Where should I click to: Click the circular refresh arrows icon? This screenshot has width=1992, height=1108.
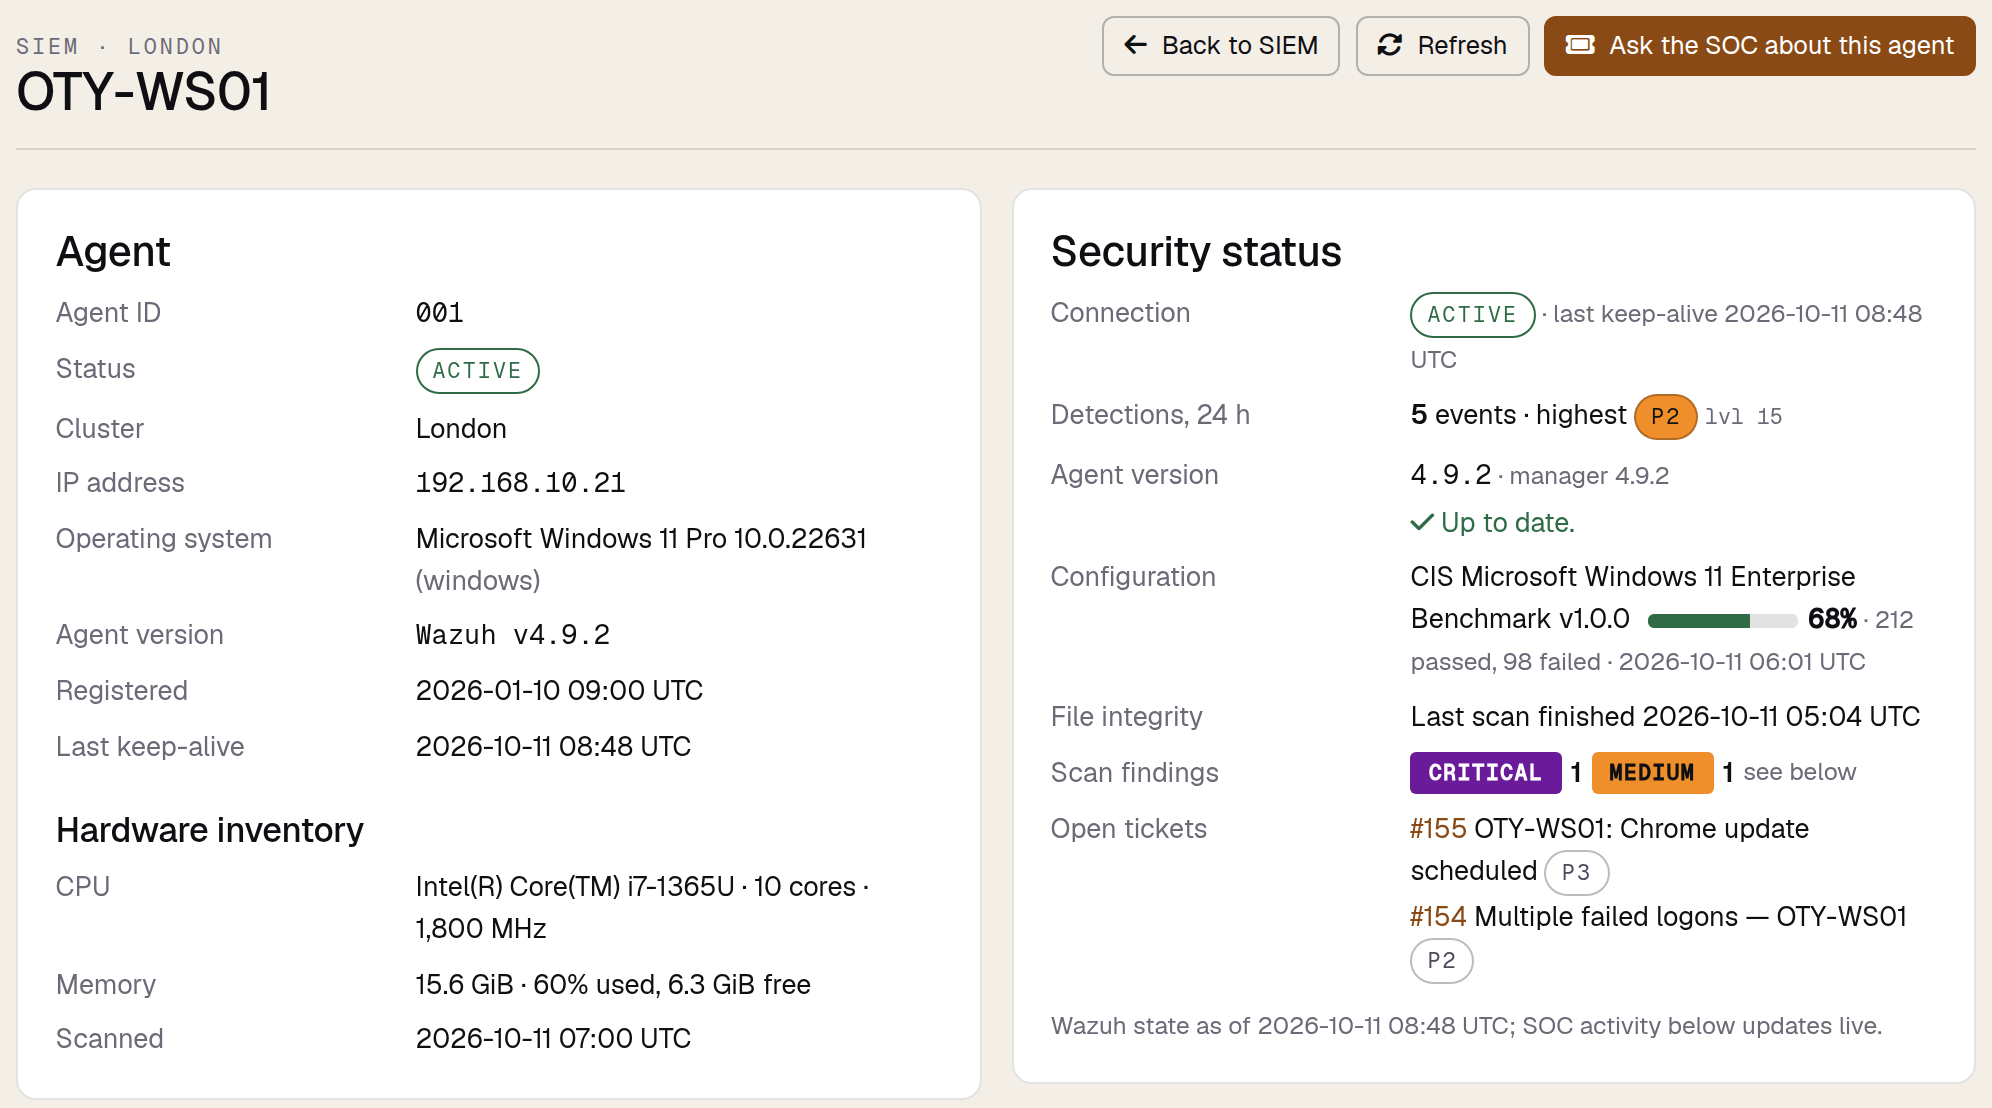(x=1390, y=45)
